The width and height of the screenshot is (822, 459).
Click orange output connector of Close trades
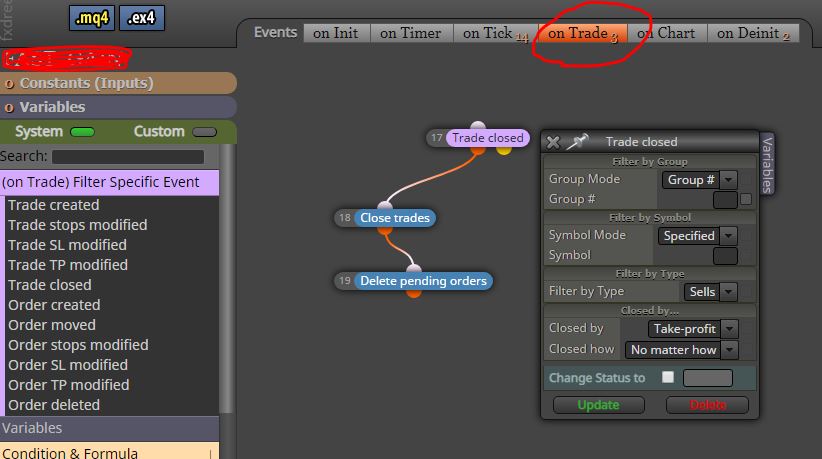tap(385, 230)
